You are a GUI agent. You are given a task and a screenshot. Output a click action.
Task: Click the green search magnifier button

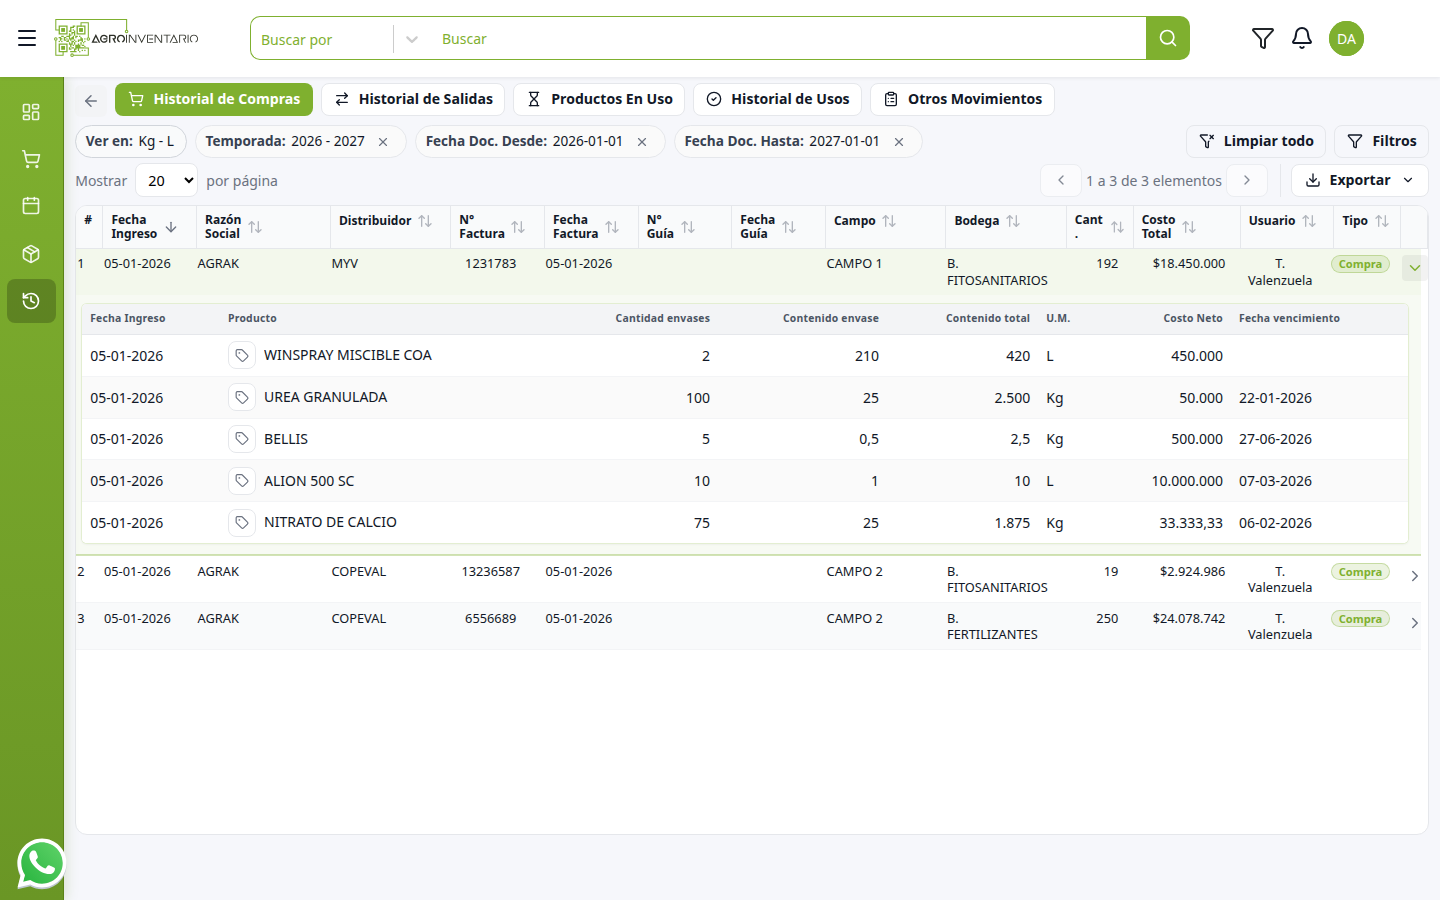coord(1167,38)
